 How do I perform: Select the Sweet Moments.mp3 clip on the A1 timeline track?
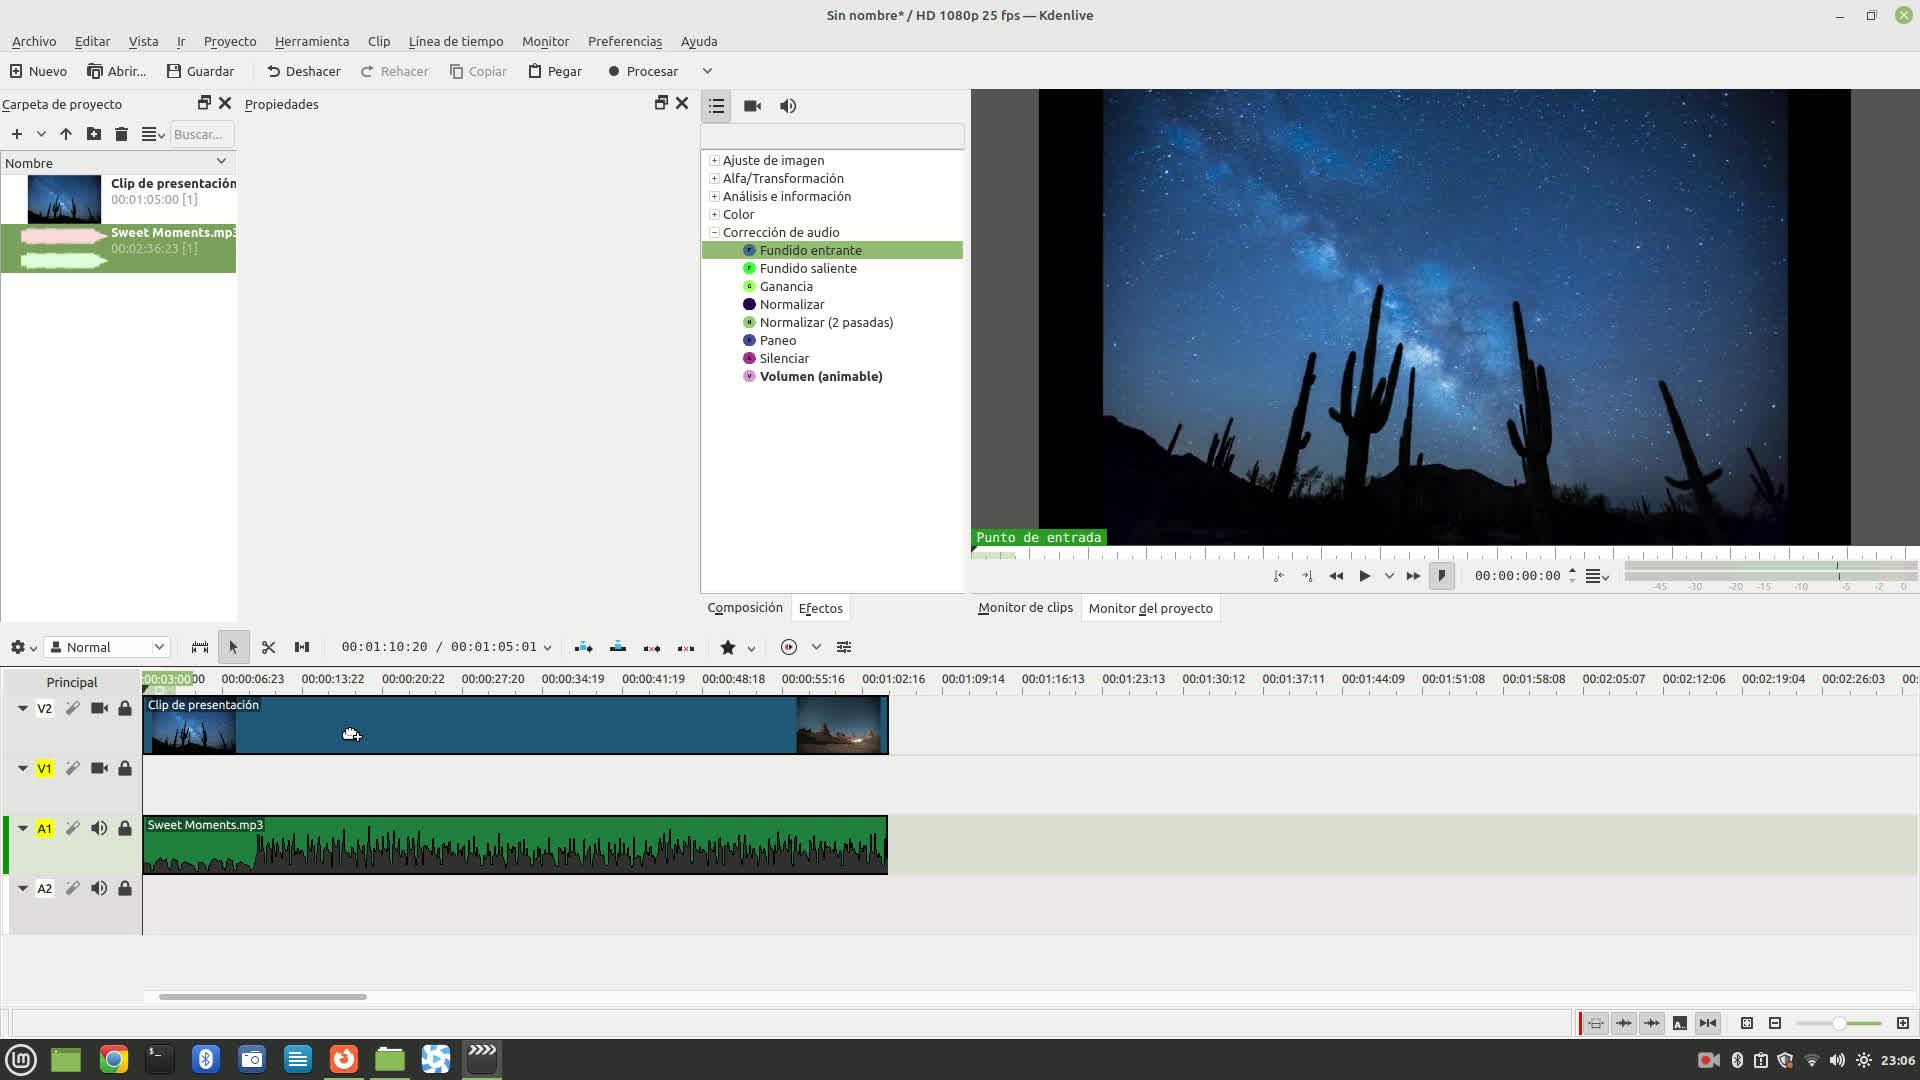click(x=515, y=846)
